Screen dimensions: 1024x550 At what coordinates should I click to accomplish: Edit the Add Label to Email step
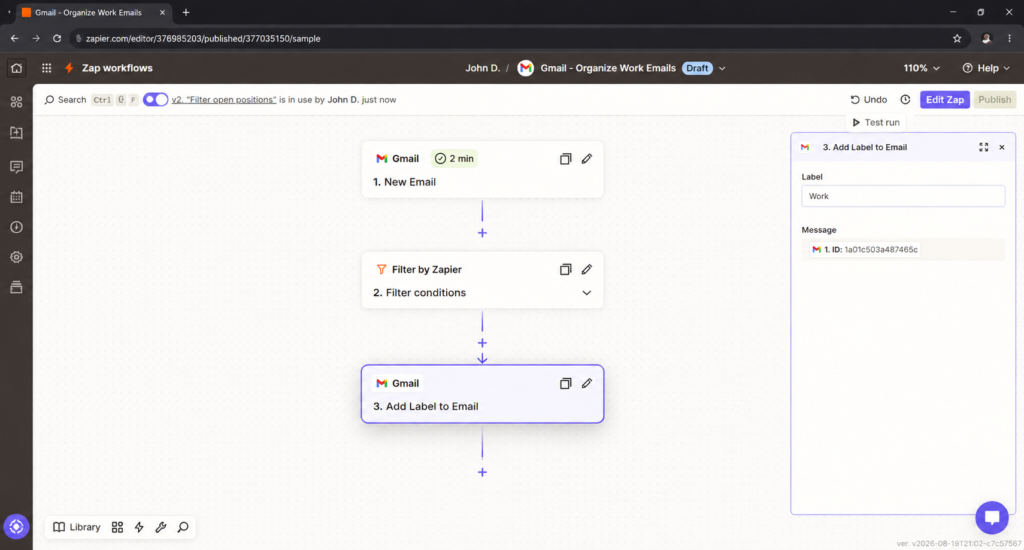(x=586, y=383)
